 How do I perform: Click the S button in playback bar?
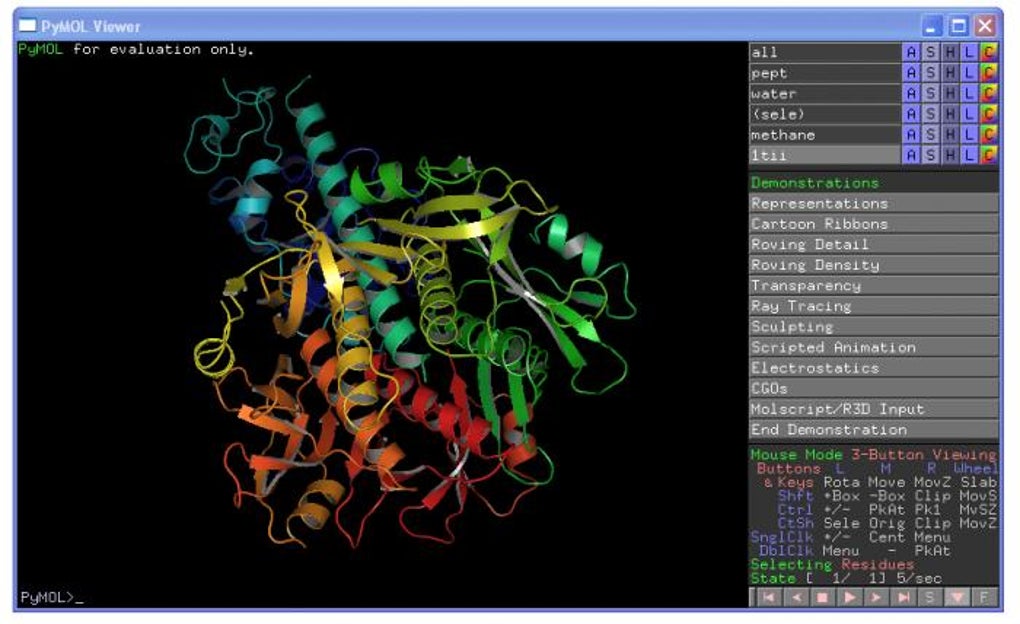[x=930, y=598]
